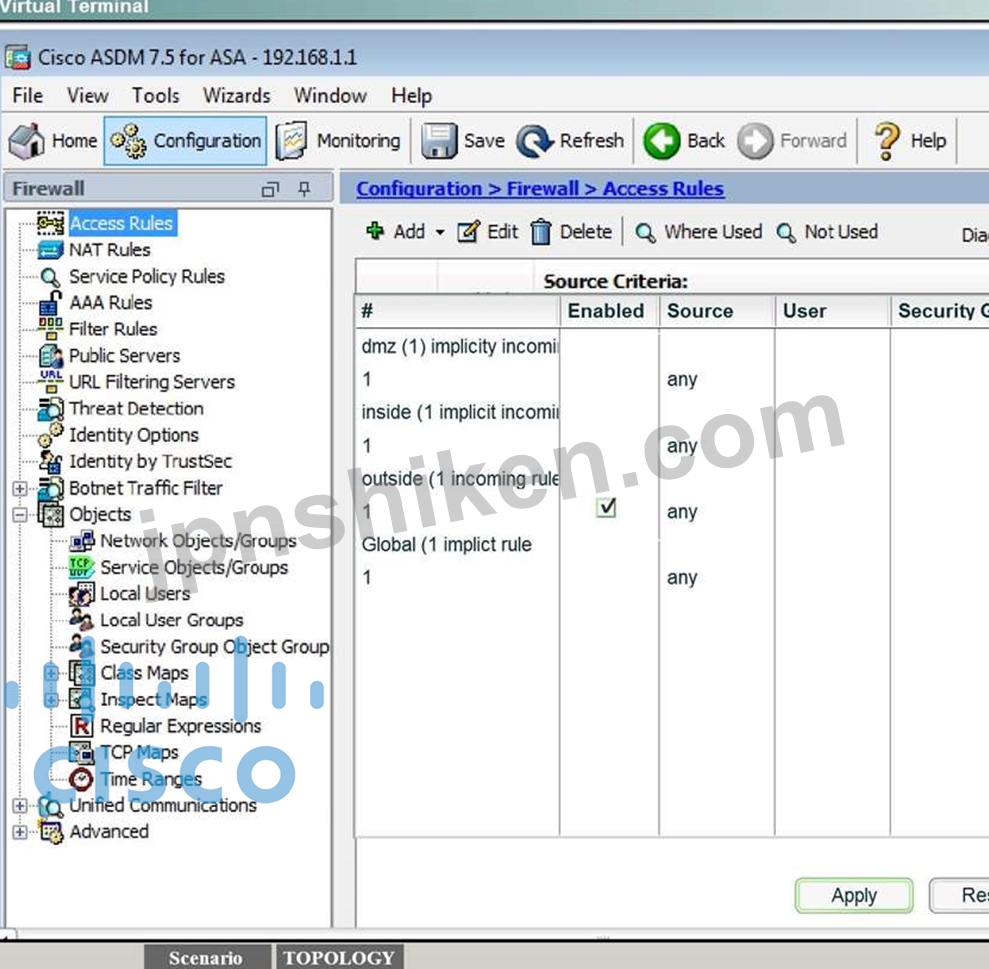The width and height of the screenshot is (989, 969).
Task: Follow Configuration > Firewall > Access Rules breadcrumb
Action: click(540, 189)
